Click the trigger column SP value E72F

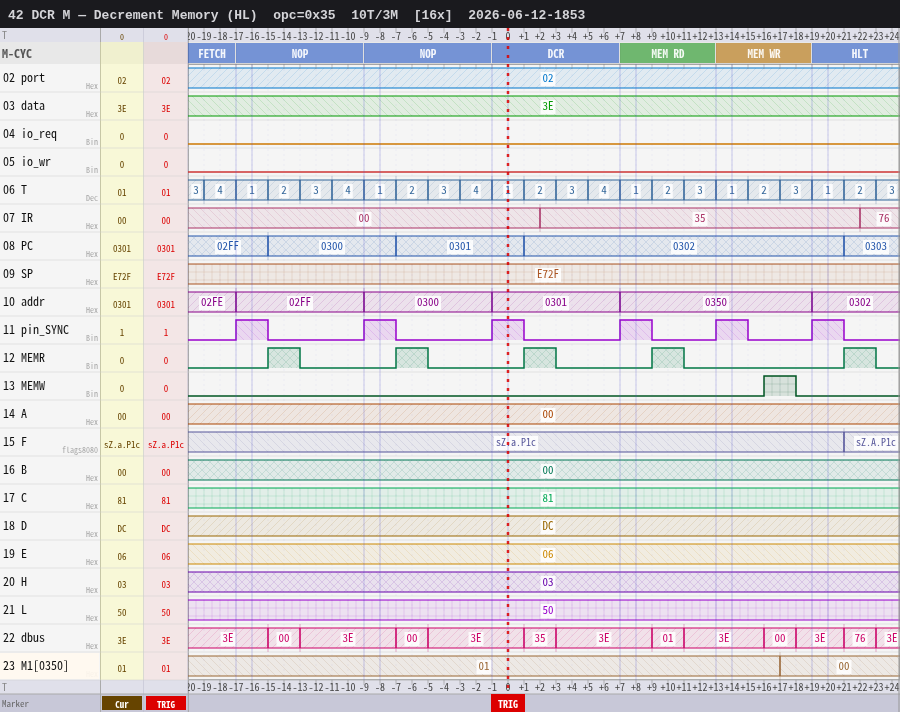click(166, 277)
